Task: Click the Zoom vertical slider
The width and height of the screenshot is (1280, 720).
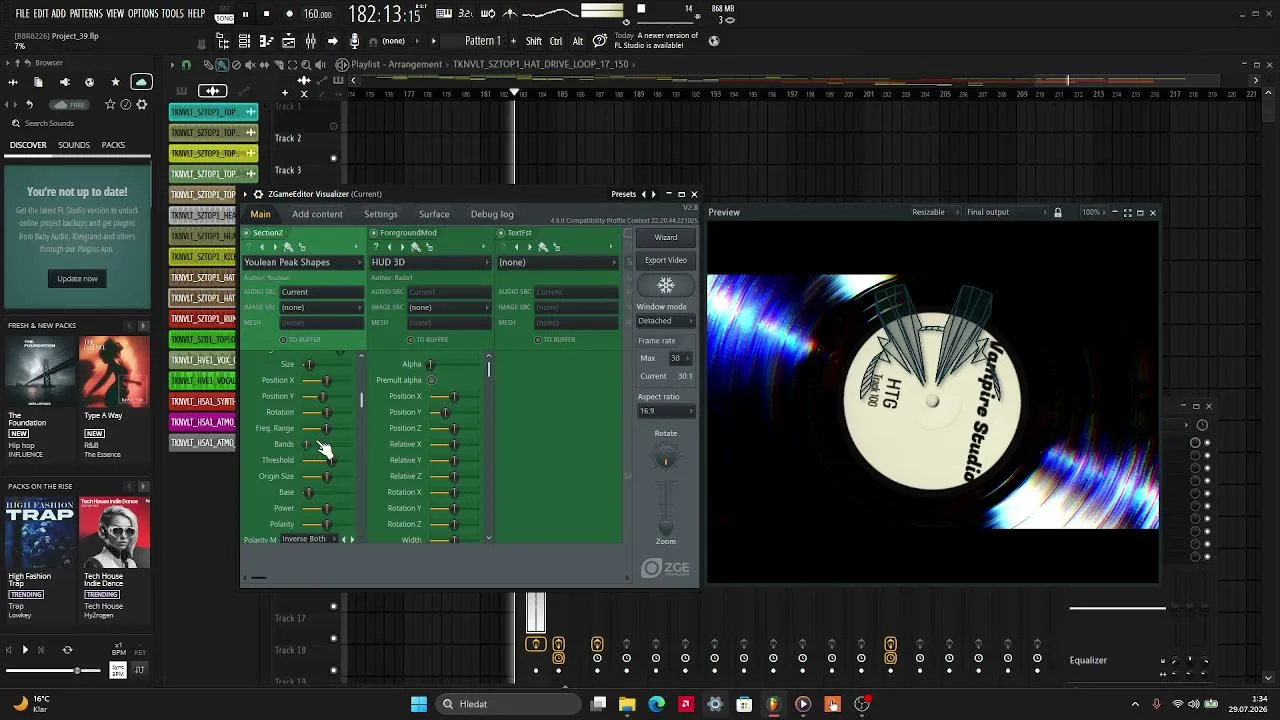Action: (666, 509)
